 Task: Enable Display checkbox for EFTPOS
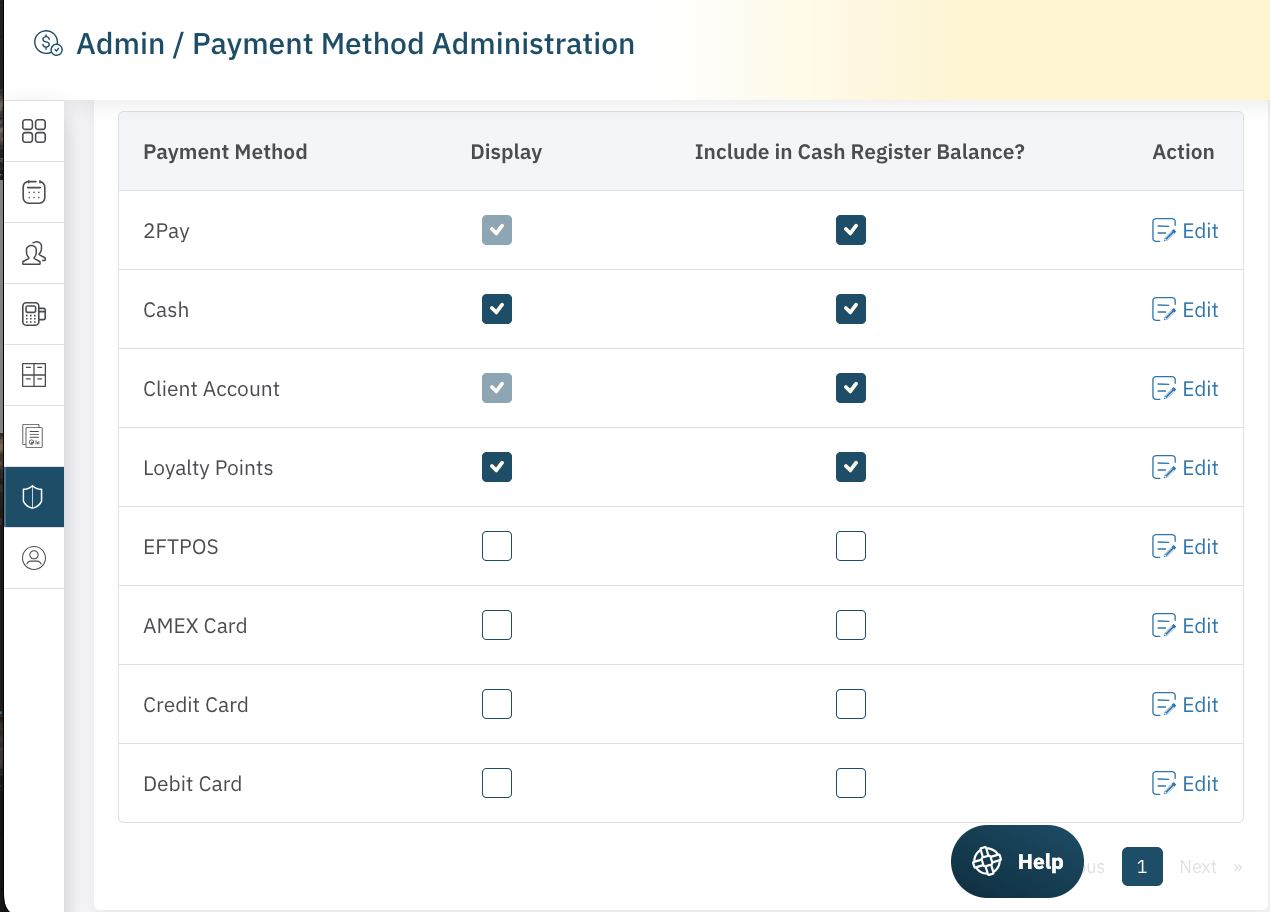(497, 546)
